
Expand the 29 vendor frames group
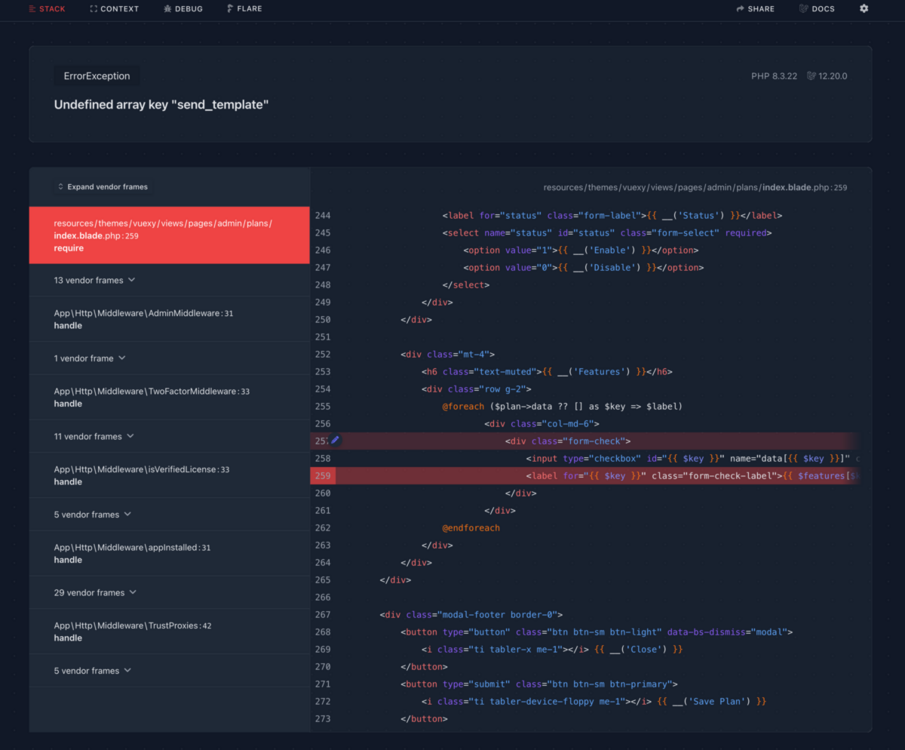[x=169, y=592]
